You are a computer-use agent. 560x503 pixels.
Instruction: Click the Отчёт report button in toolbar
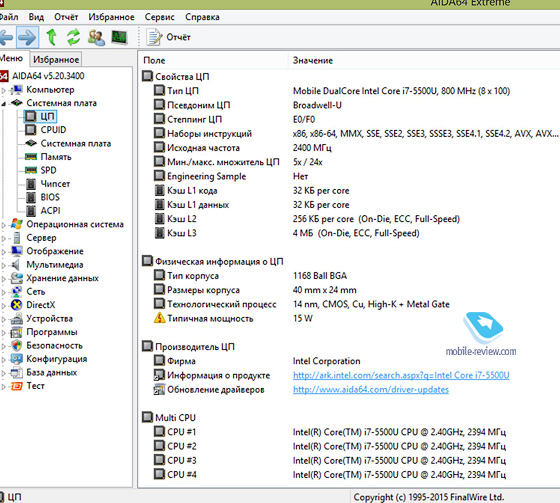pyautogui.click(x=169, y=37)
